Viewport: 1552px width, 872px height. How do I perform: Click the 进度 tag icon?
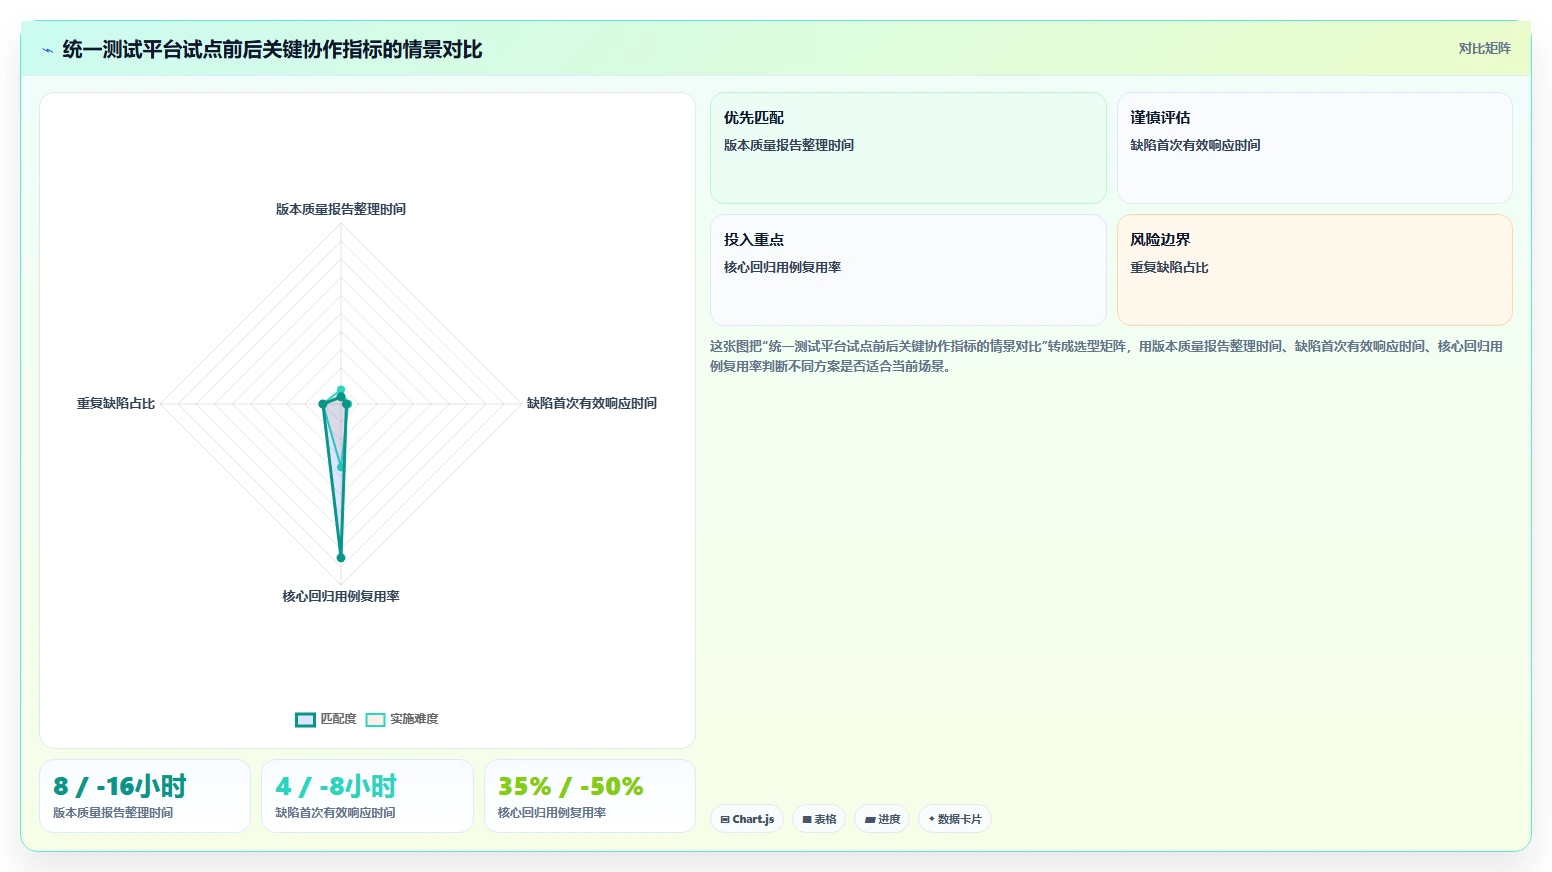tap(870, 819)
